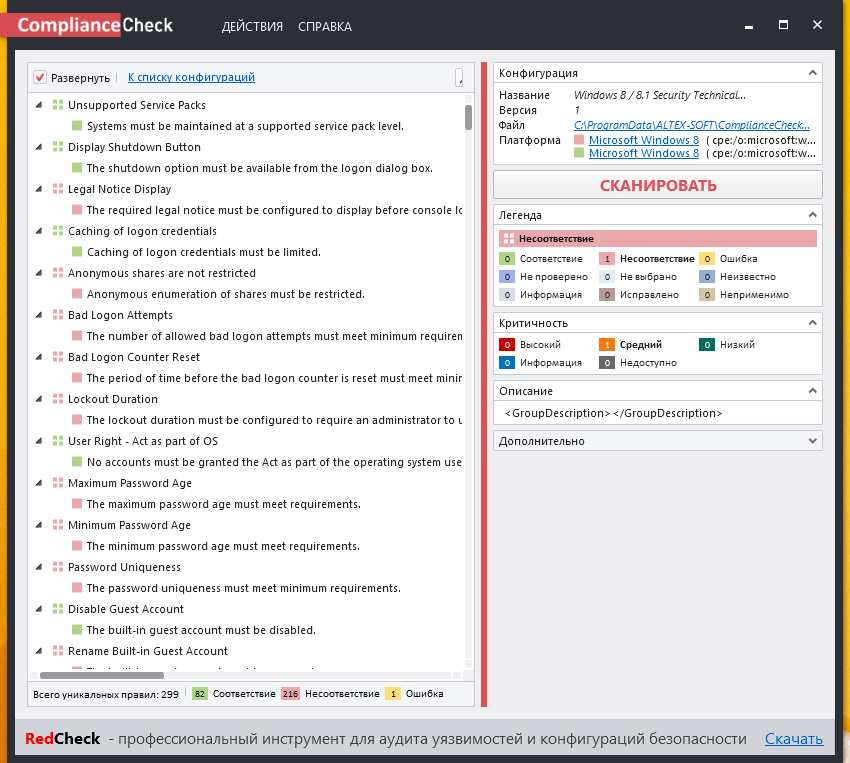Select the green icon beside Disable Guest Account
This screenshot has width=850, height=763.
pyautogui.click(x=58, y=609)
